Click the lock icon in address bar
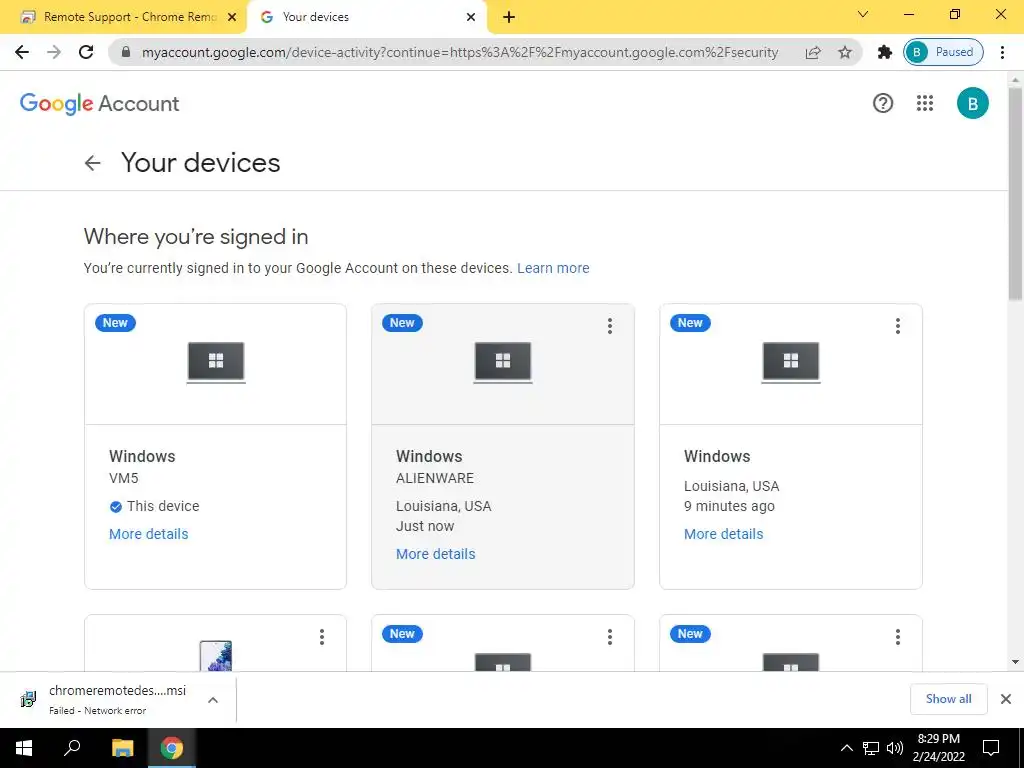This screenshot has height=768, width=1024. [126, 52]
